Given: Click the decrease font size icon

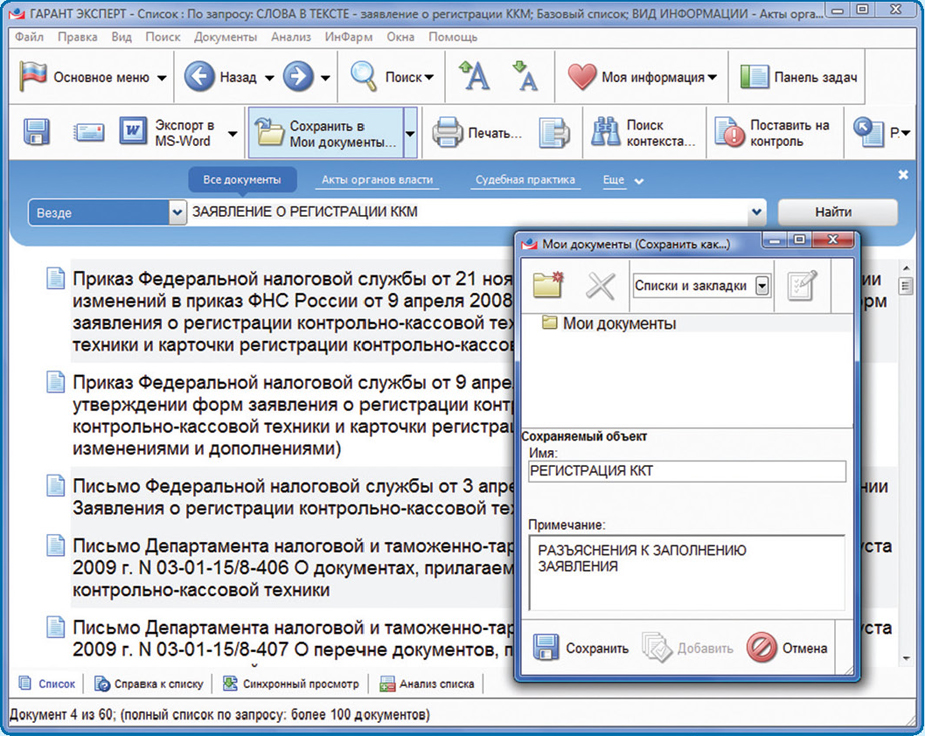Looking at the screenshot, I should point(525,77).
